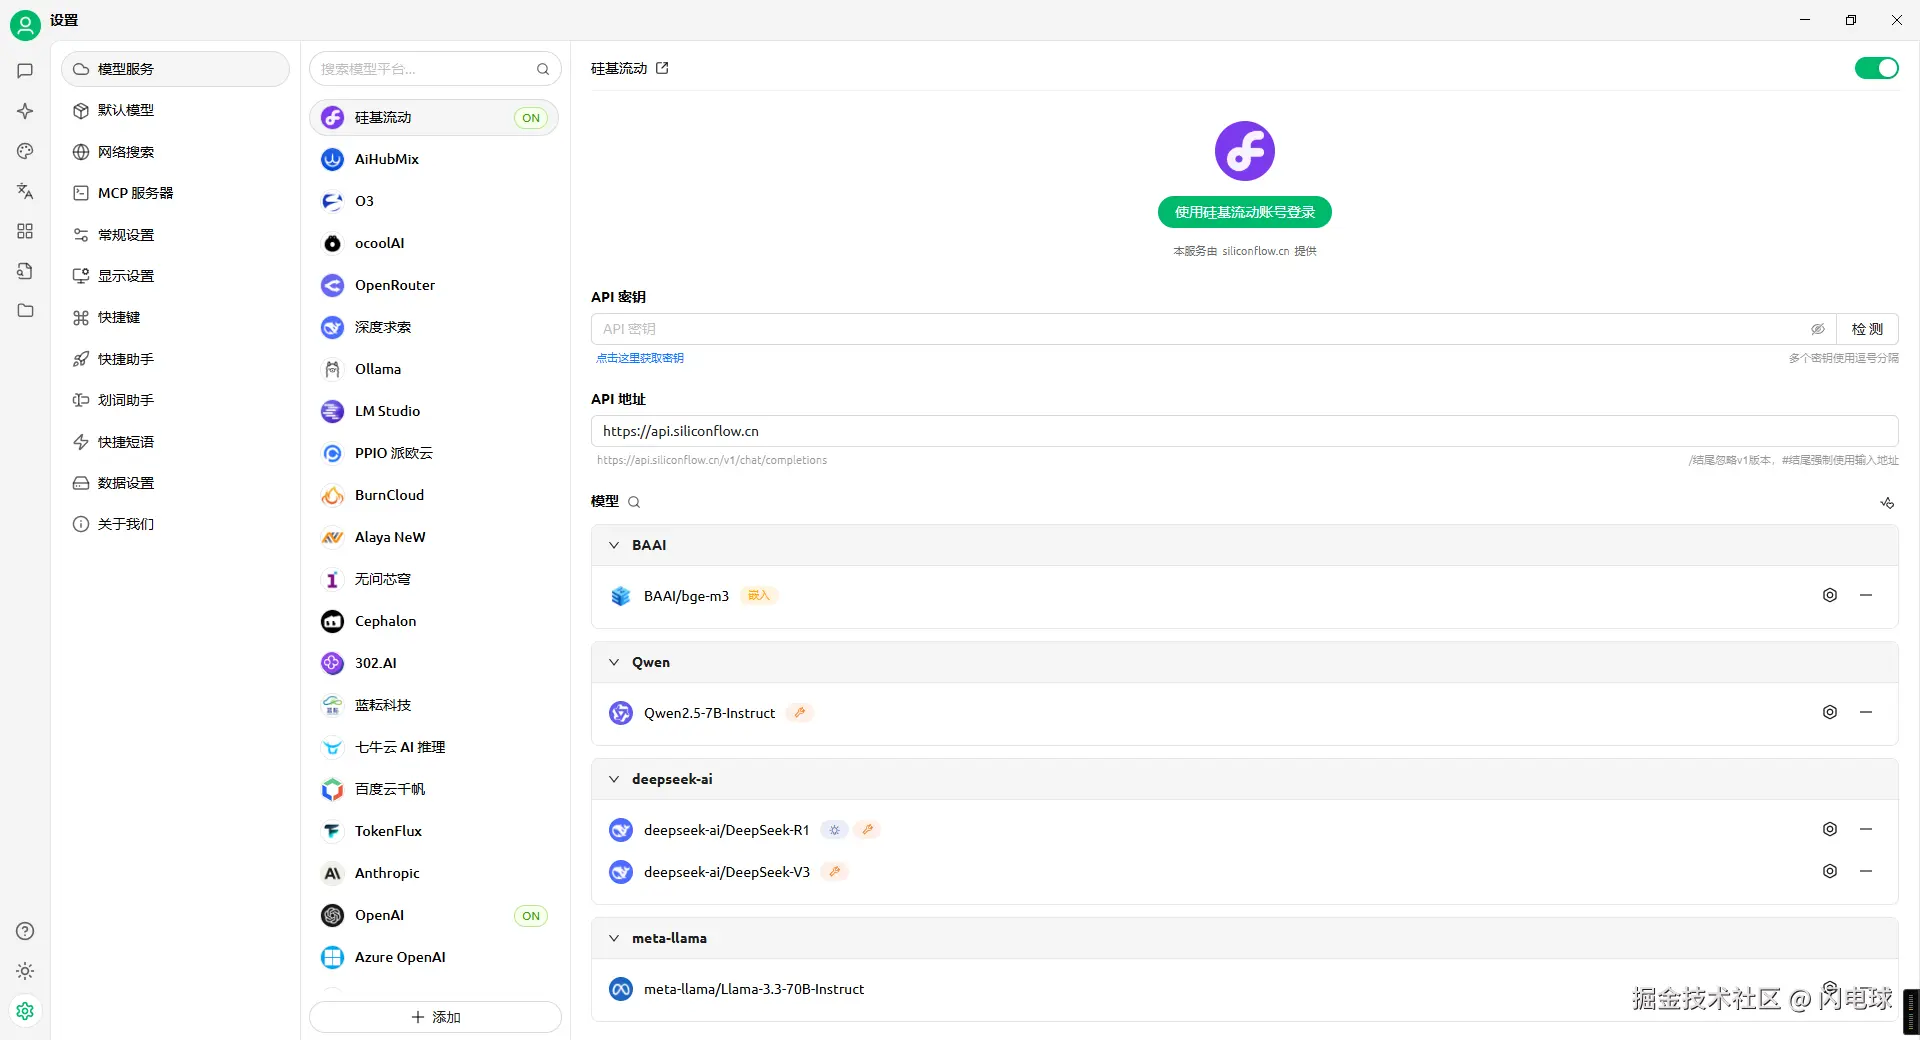Open the user avatar profile
The height and width of the screenshot is (1040, 1920).
pos(25,25)
